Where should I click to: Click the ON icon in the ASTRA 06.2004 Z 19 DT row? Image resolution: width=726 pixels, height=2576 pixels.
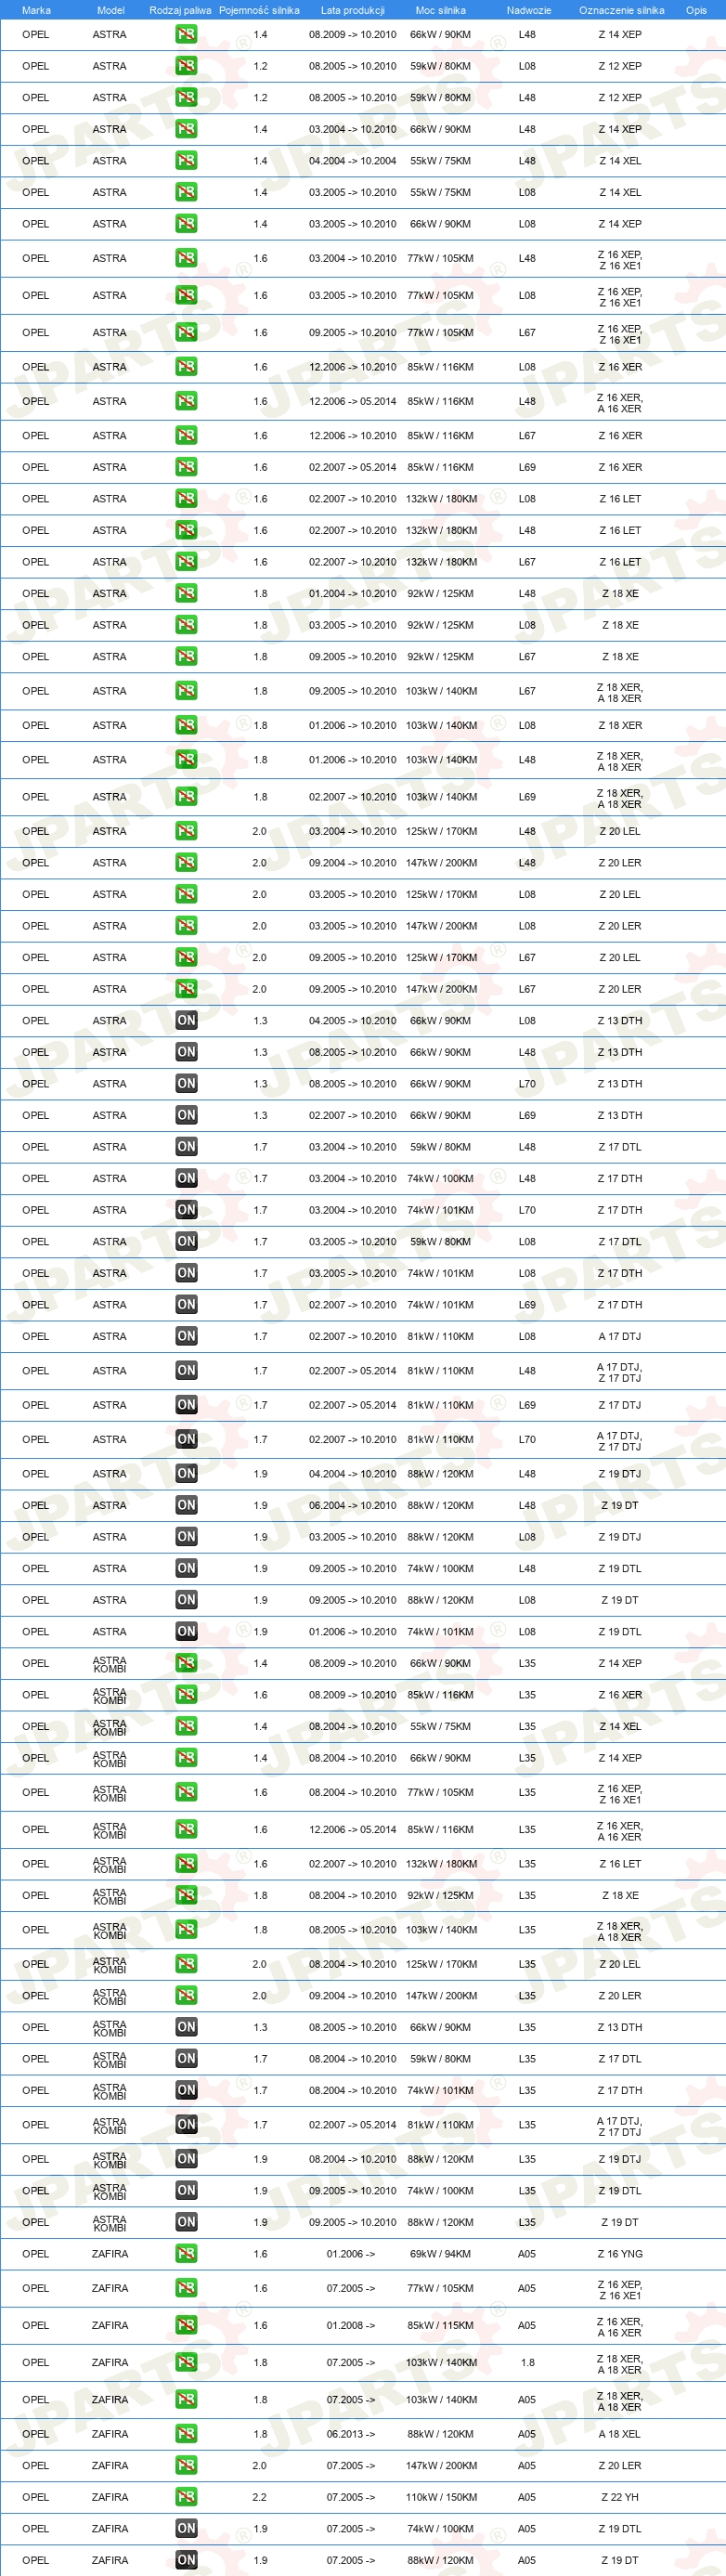[186, 1505]
